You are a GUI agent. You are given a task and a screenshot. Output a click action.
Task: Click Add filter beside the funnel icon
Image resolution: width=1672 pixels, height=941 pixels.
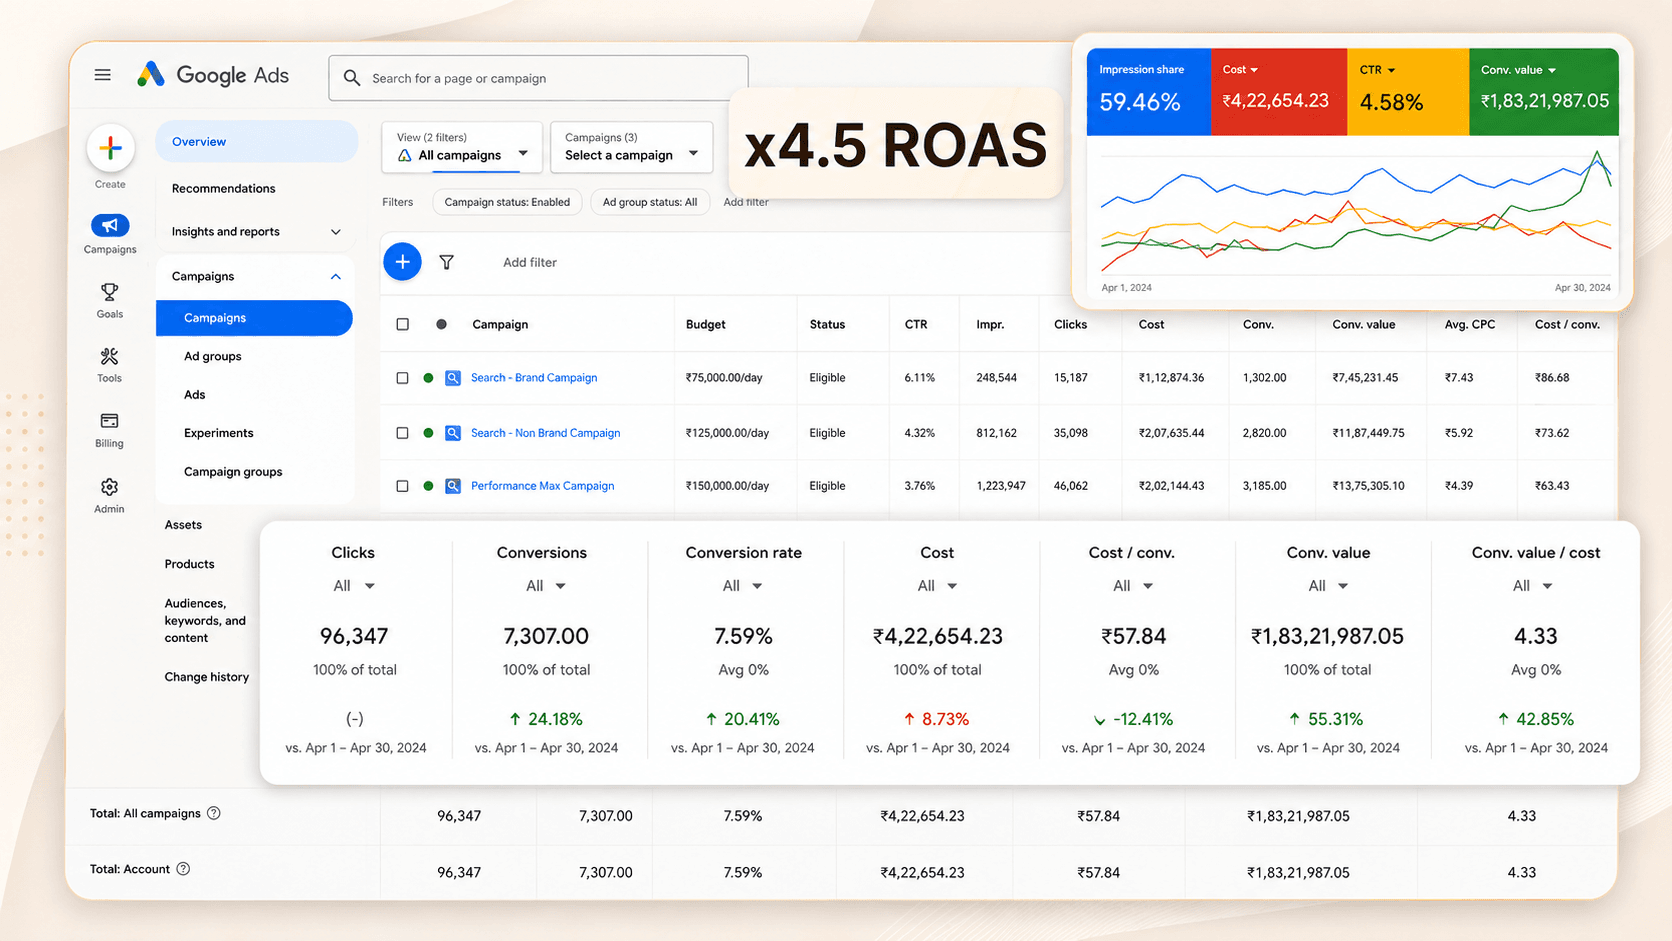[529, 263]
